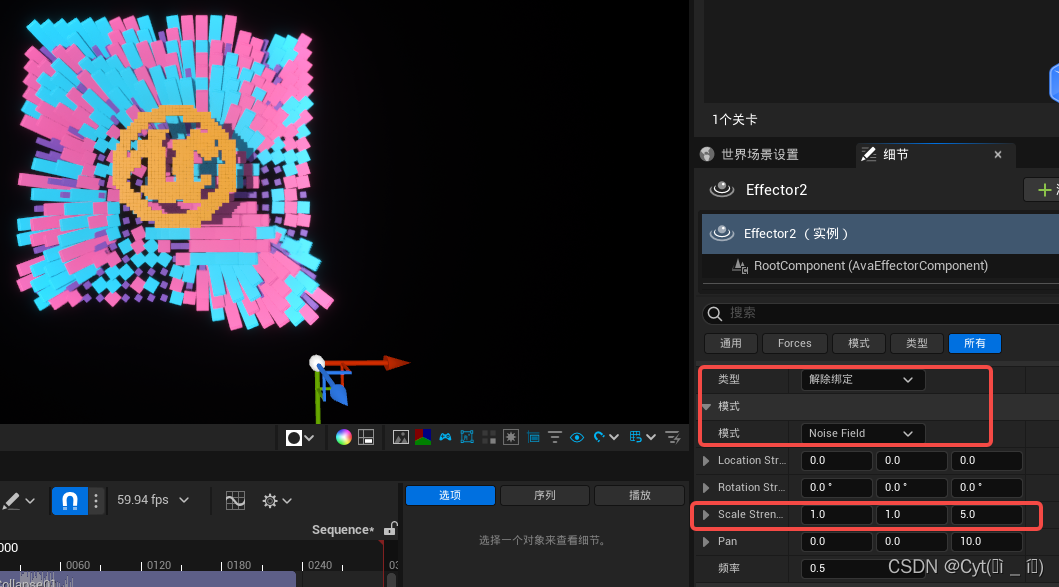Select the 选项 tab in sequencer panel
1059x587 pixels.
pyautogui.click(x=450, y=495)
